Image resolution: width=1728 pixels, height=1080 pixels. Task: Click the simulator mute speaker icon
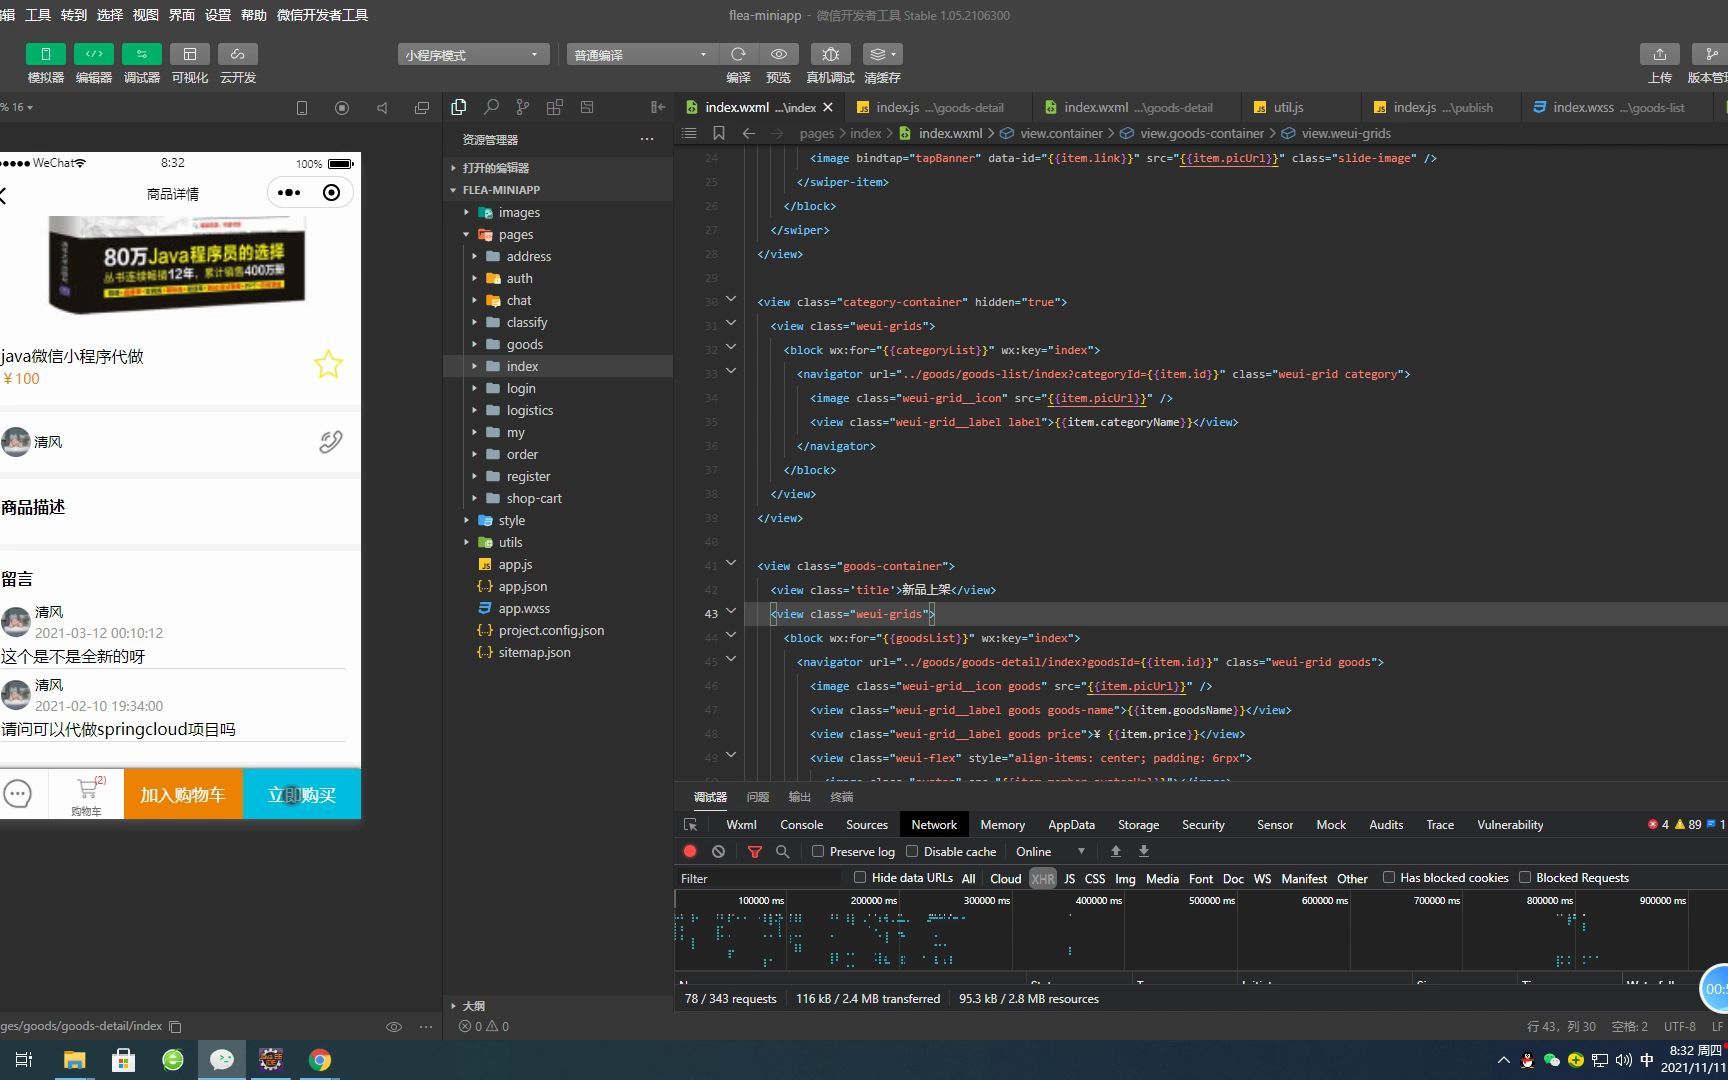point(382,107)
